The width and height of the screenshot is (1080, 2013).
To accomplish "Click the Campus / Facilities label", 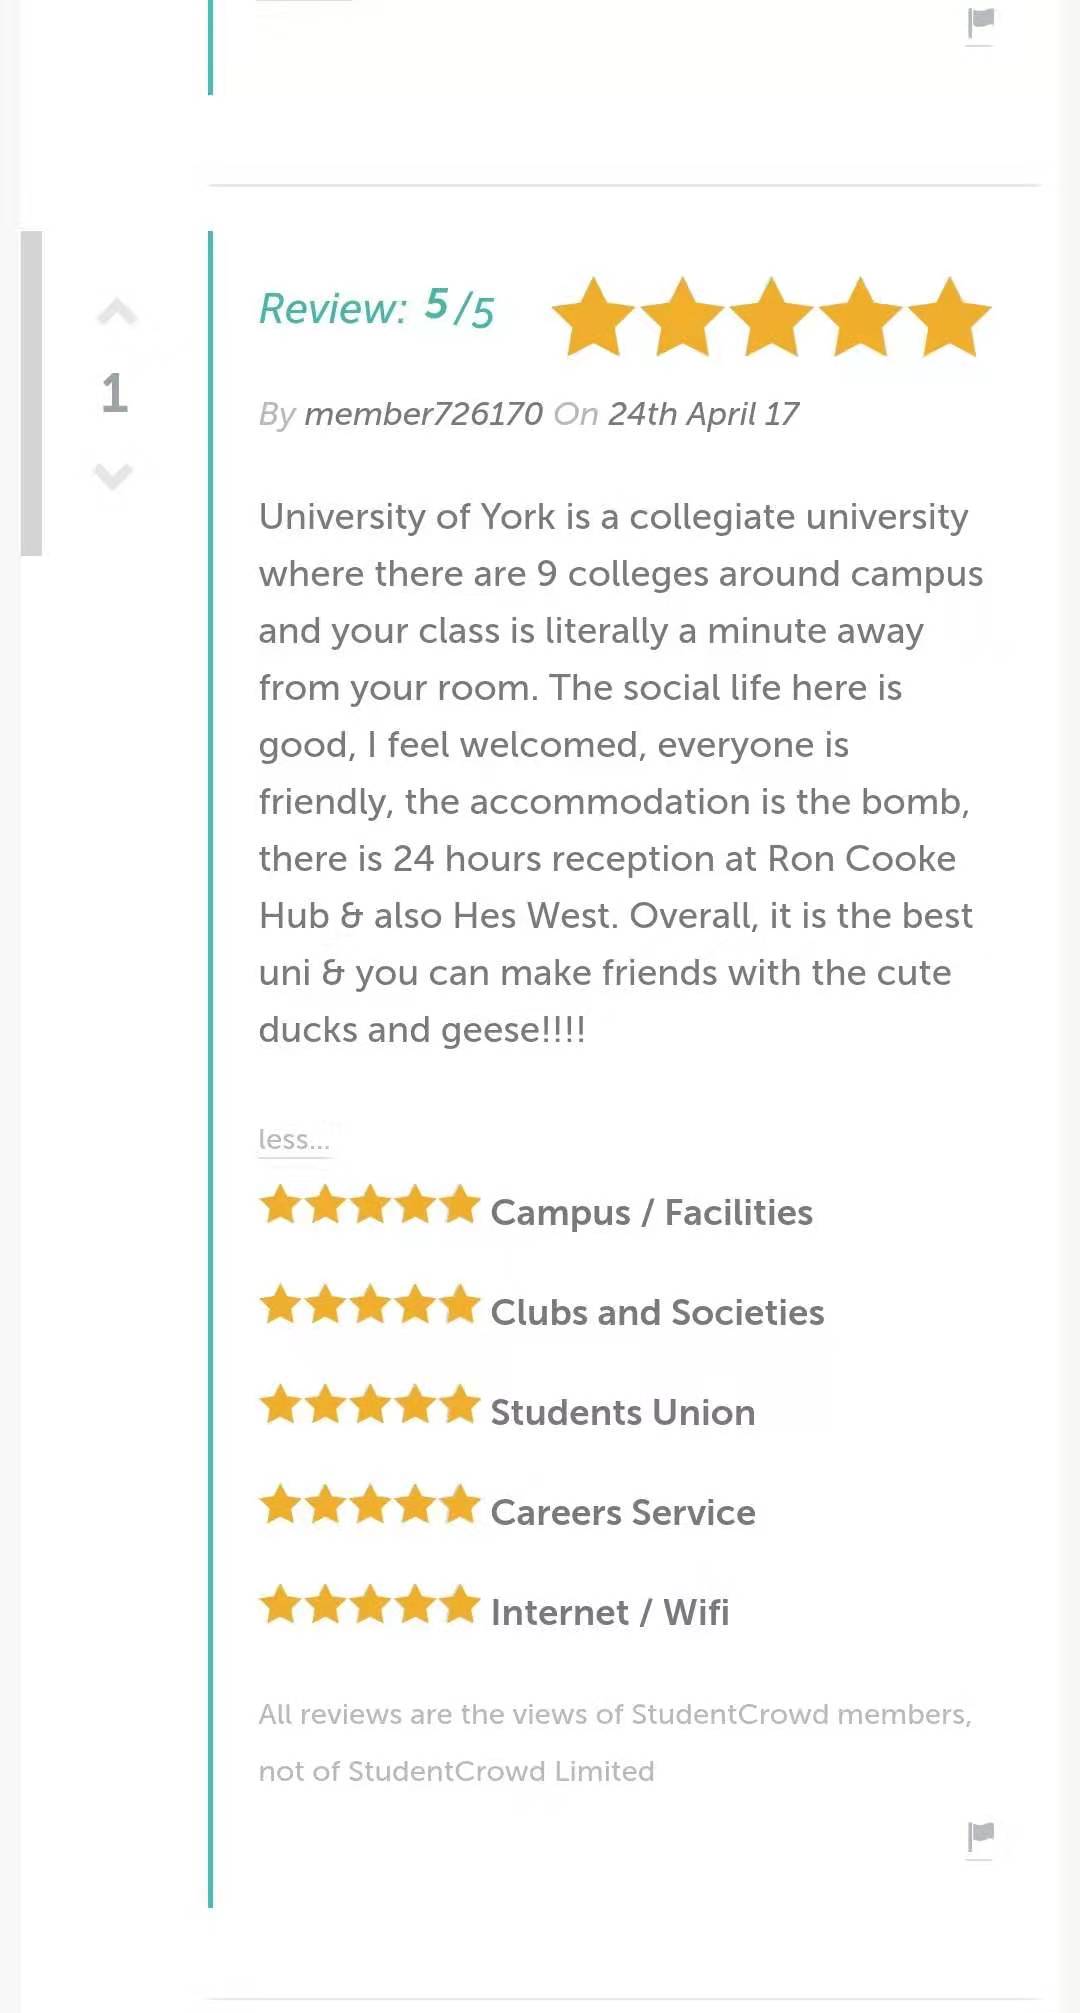I will [x=651, y=1213].
